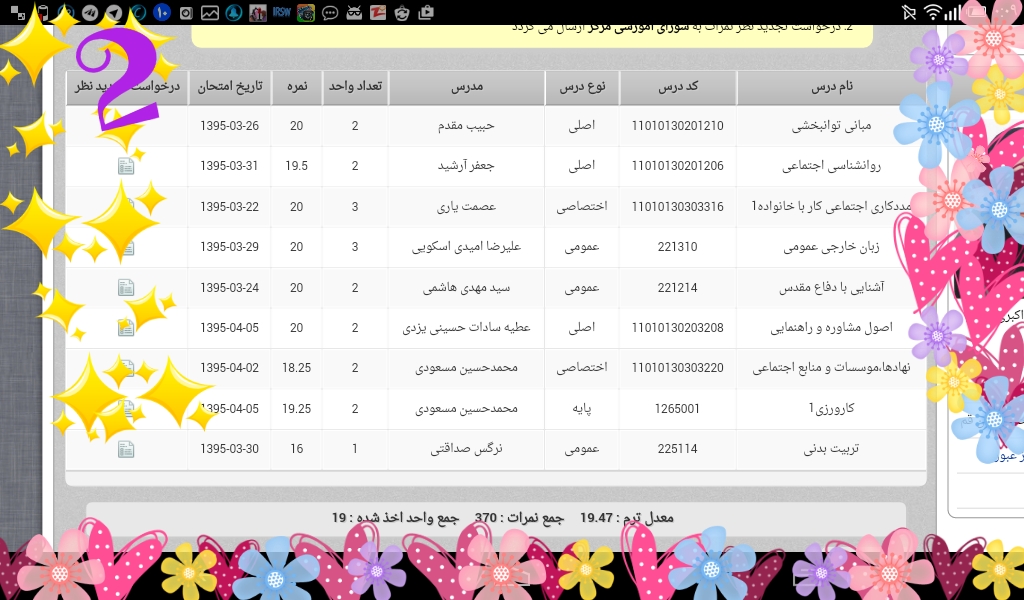Tap the Play Store bag notification icon
1024x600 pixels.
tap(426, 12)
